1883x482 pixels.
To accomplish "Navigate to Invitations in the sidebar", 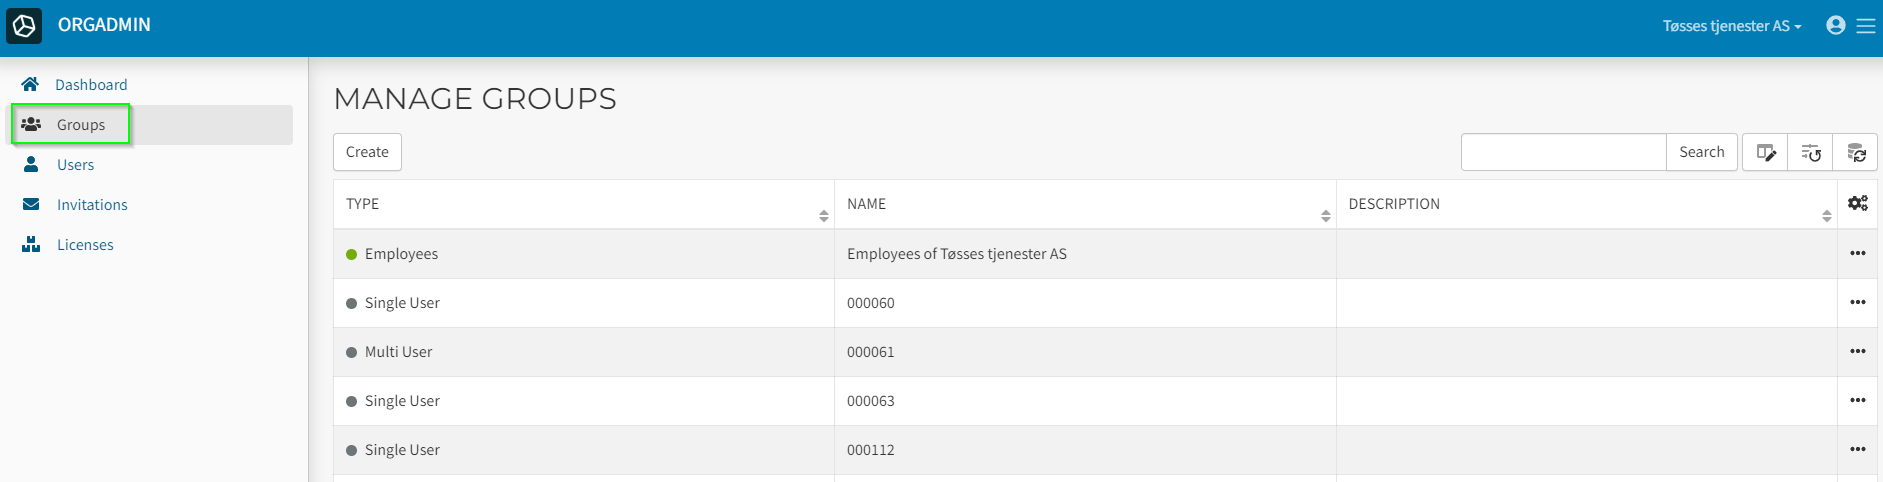I will tap(92, 205).
